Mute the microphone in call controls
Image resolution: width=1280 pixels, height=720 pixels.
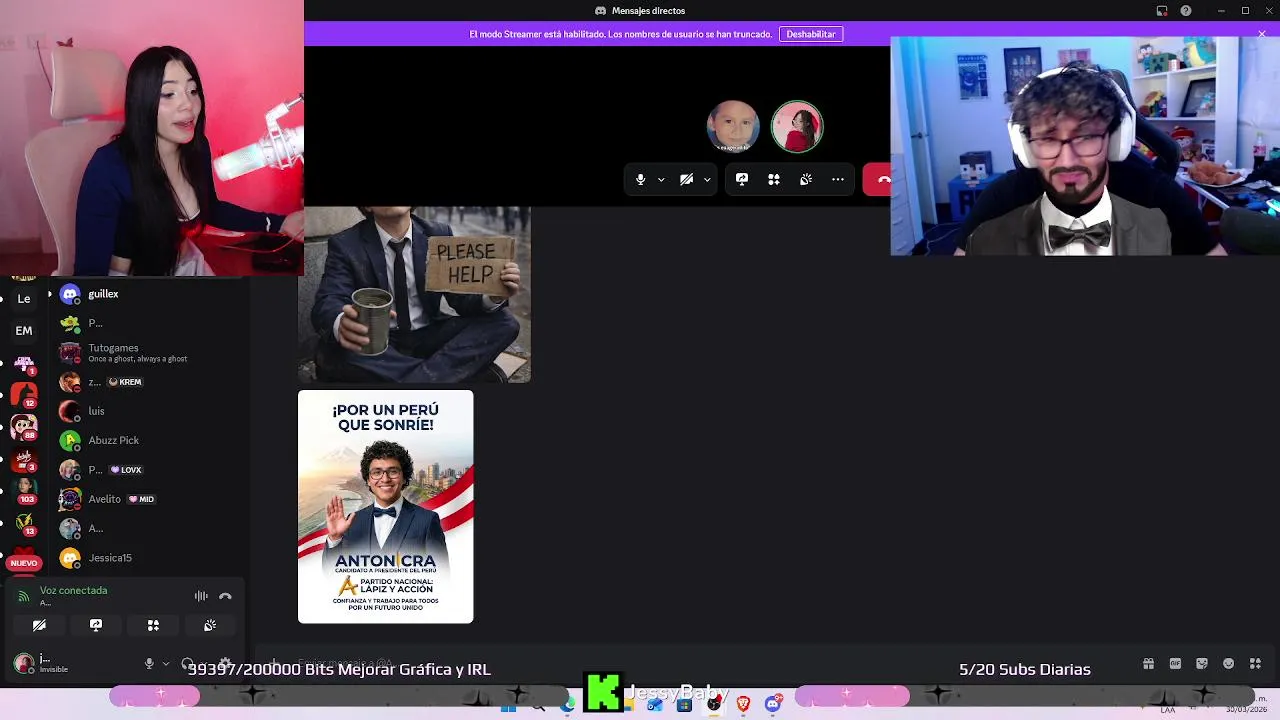coord(641,179)
